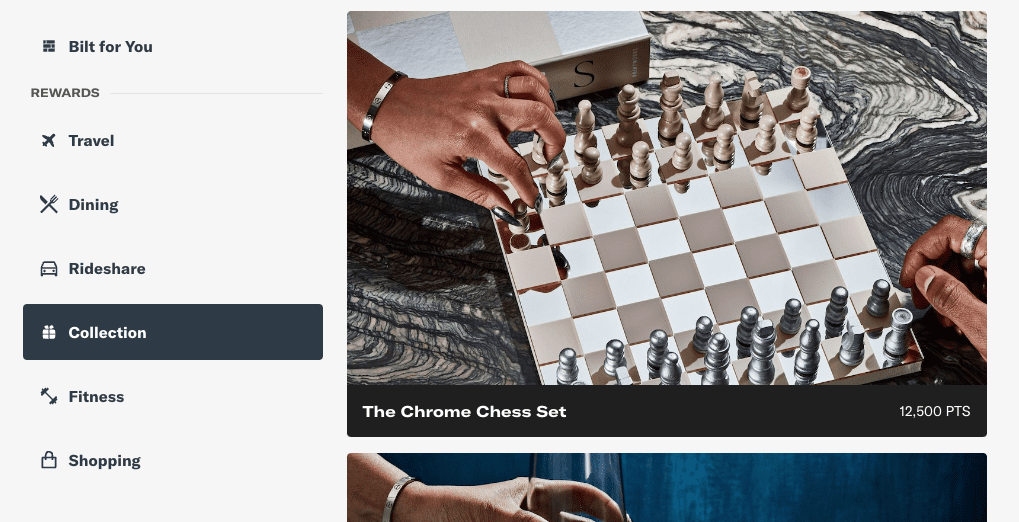1019x522 pixels.
Task: Go to Travel rewards
Action: point(173,140)
